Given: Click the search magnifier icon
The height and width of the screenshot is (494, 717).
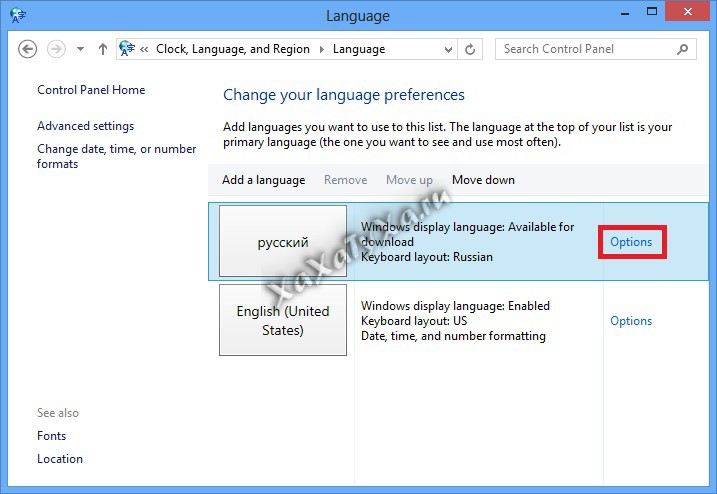Looking at the screenshot, I should [x=682, y=49].
